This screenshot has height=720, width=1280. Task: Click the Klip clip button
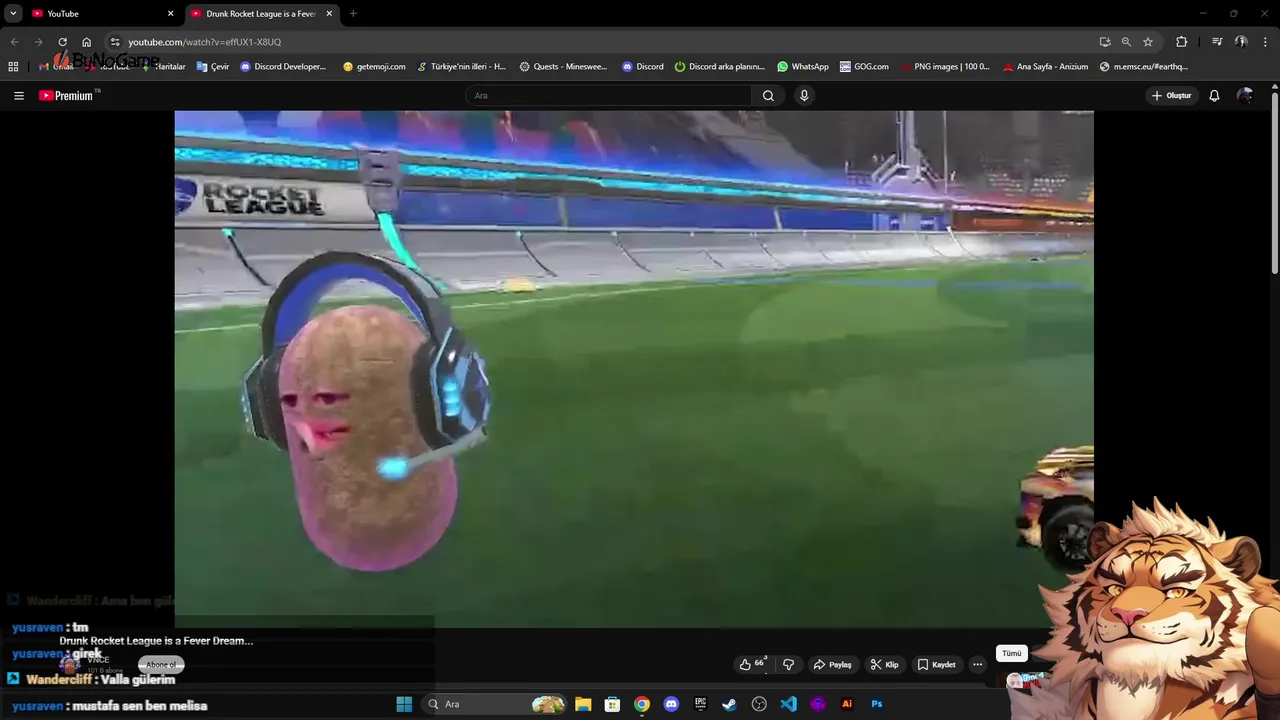point(884,664)
